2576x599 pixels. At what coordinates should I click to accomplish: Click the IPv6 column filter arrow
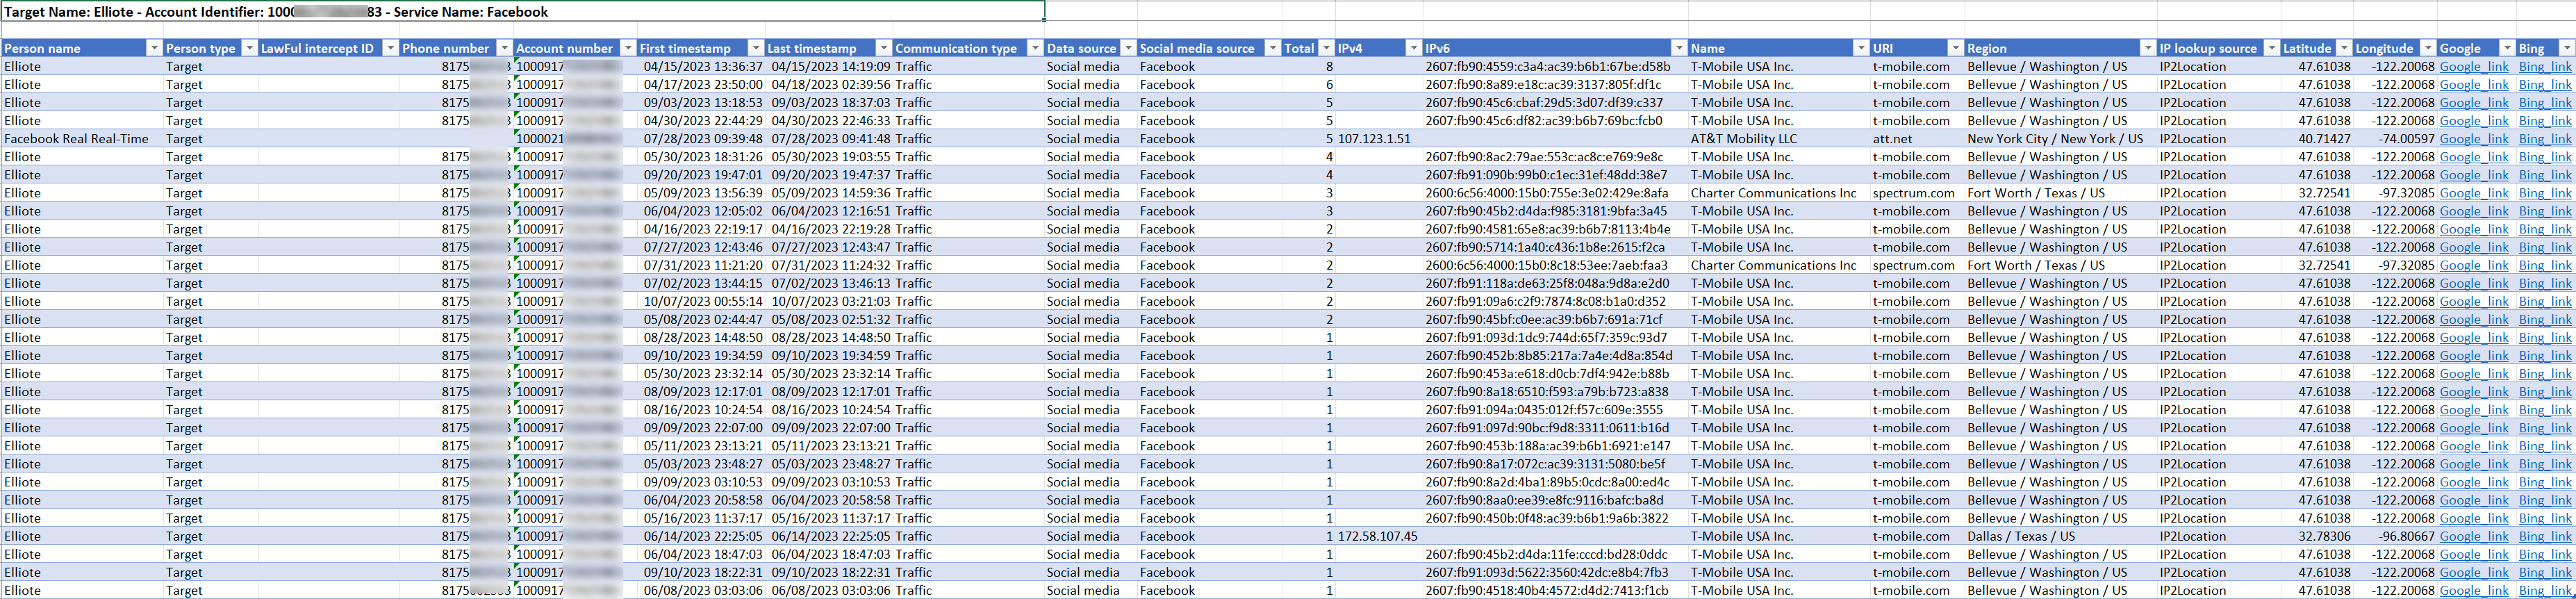click(x=1678, y=48)
